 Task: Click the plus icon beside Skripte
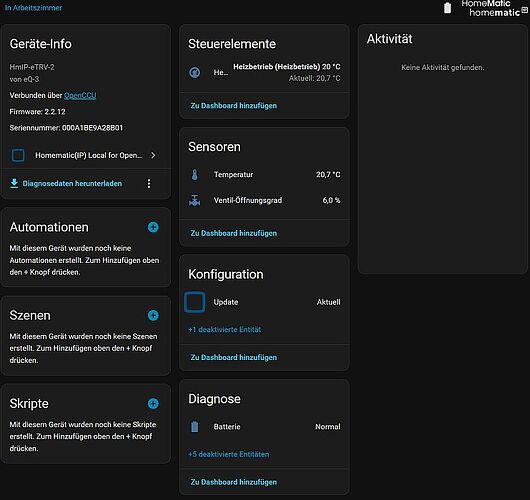click(x=153, y=403)
